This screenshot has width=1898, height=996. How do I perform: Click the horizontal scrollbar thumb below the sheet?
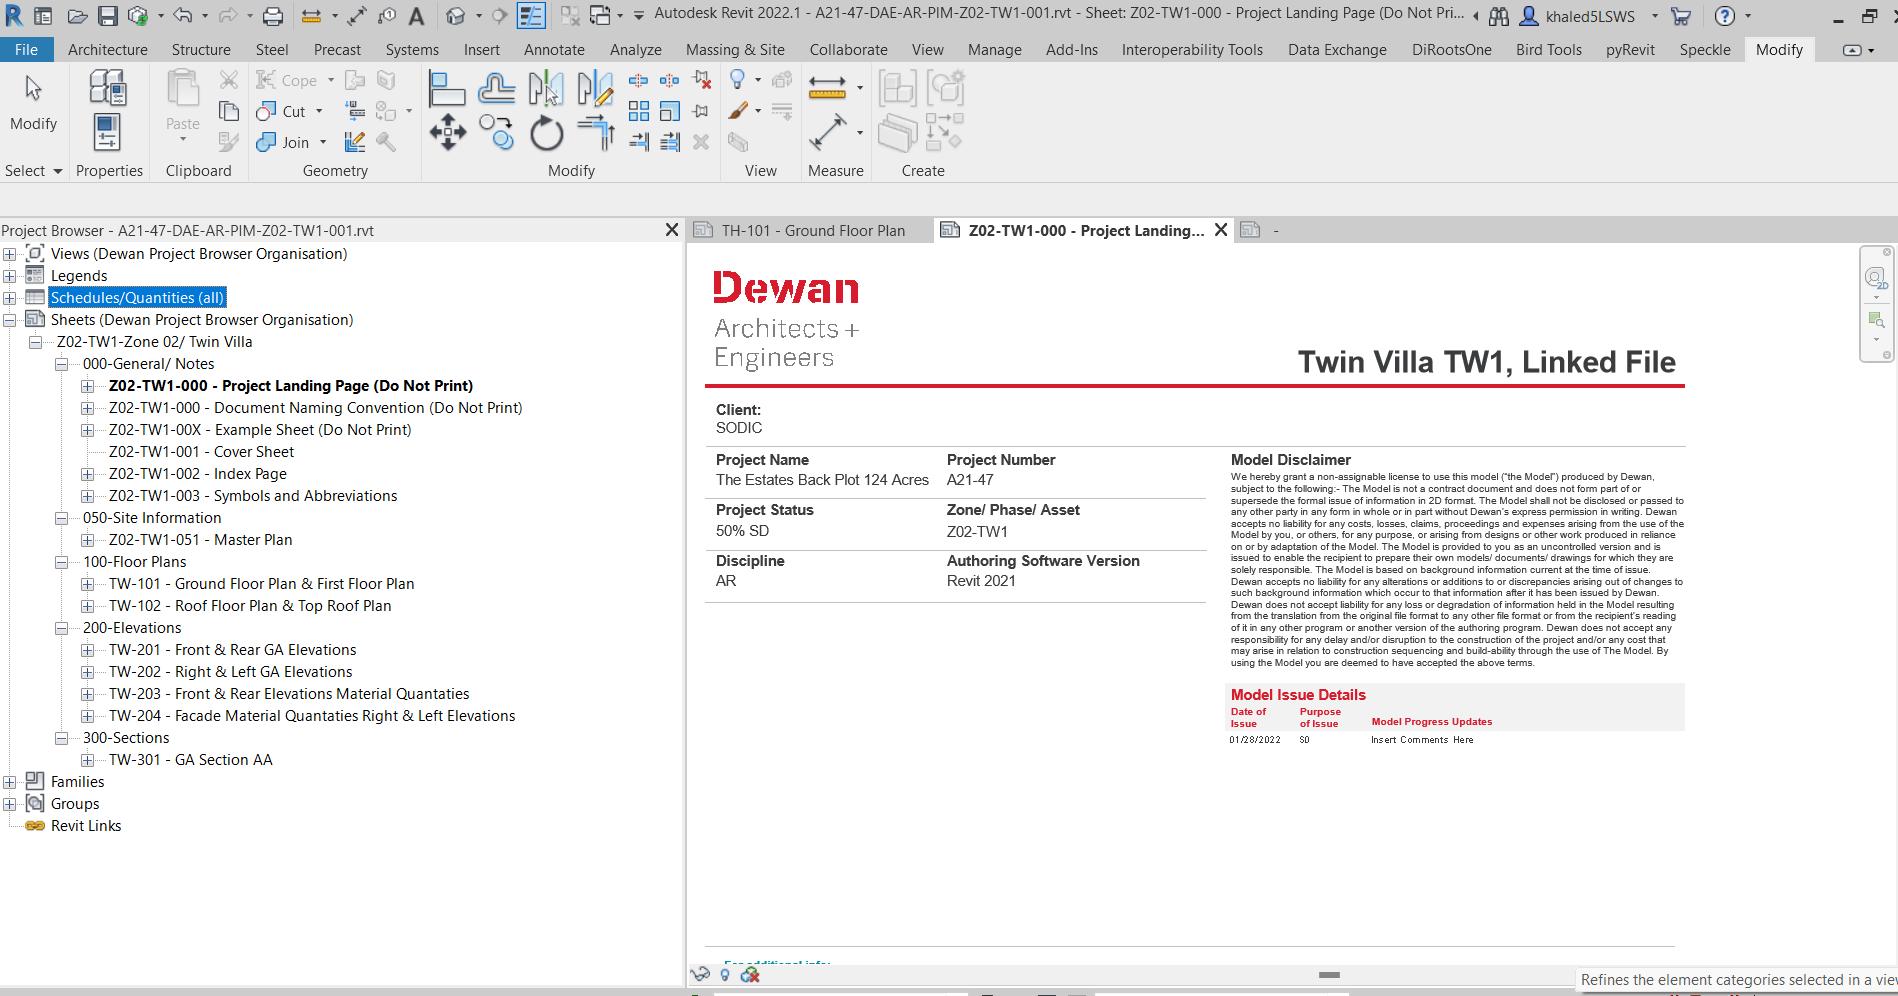coord(1329,975)
